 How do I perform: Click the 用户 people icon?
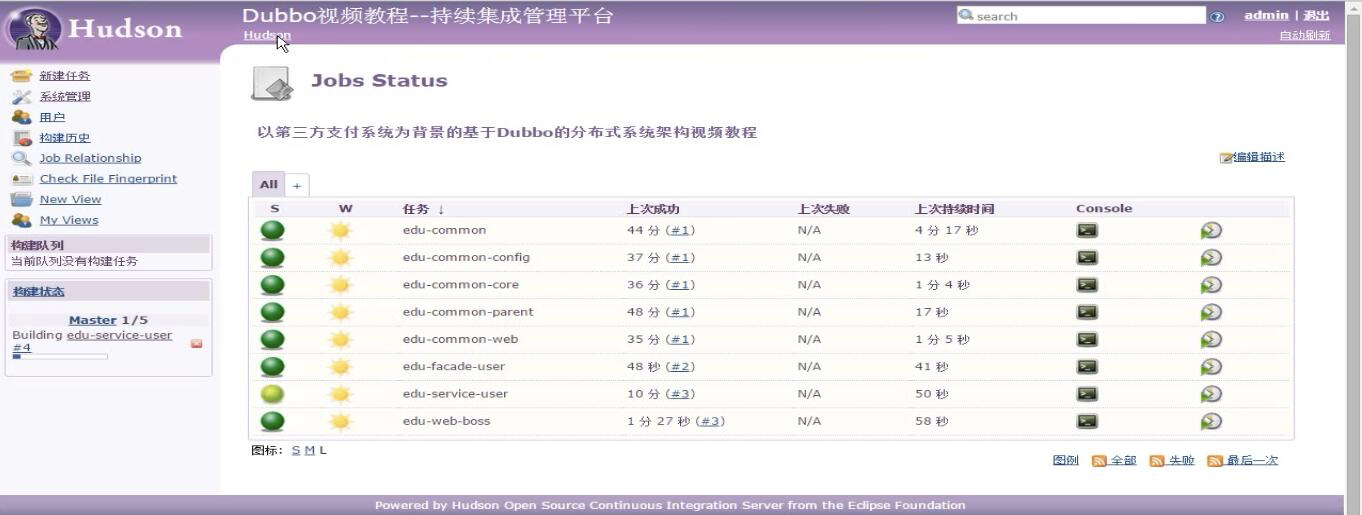pos(22,117)
